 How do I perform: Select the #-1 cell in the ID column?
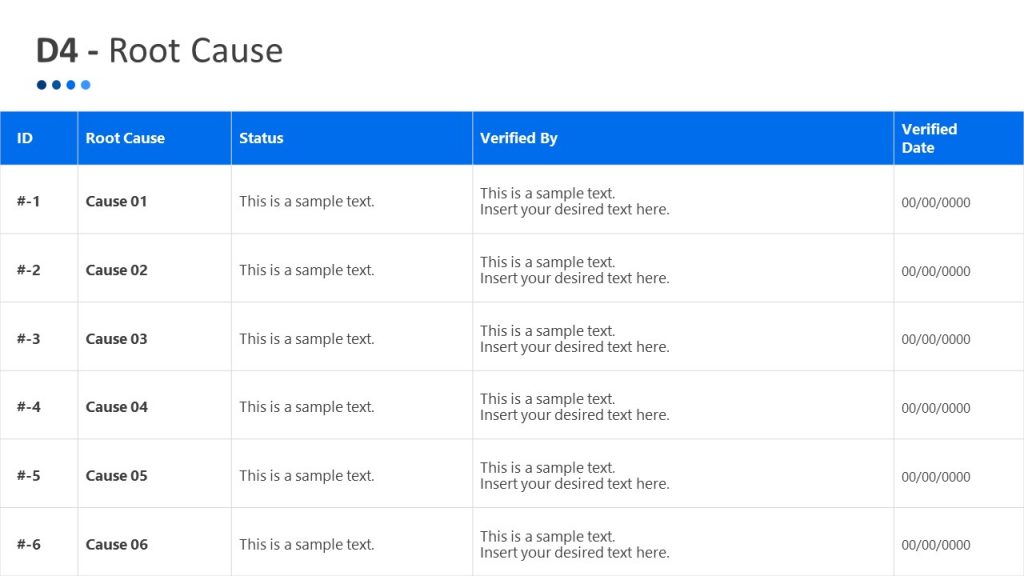(26, 201)
